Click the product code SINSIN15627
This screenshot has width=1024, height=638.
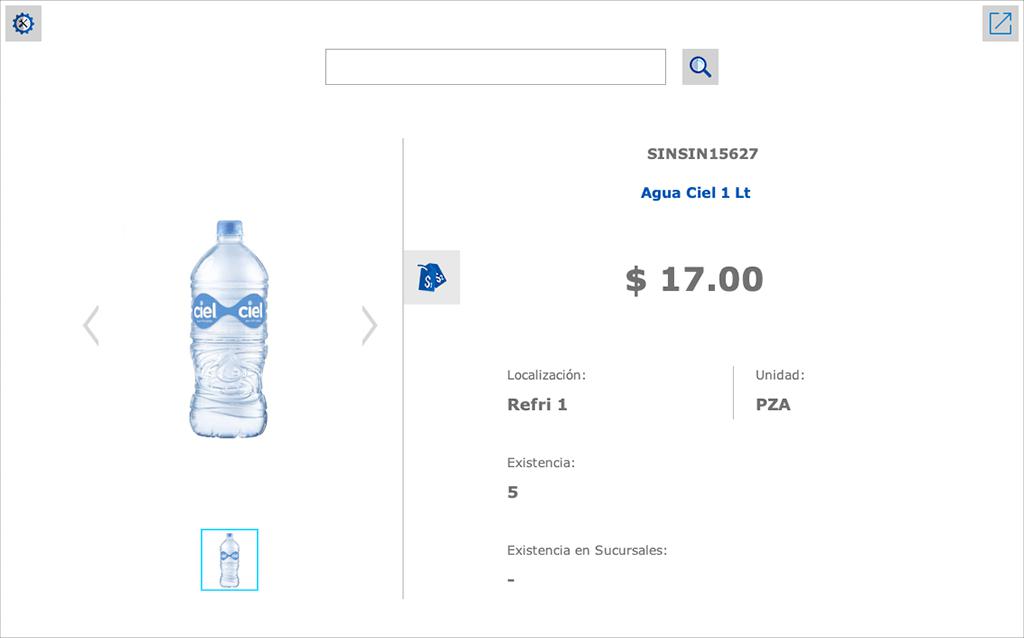(x=702, y=154)
